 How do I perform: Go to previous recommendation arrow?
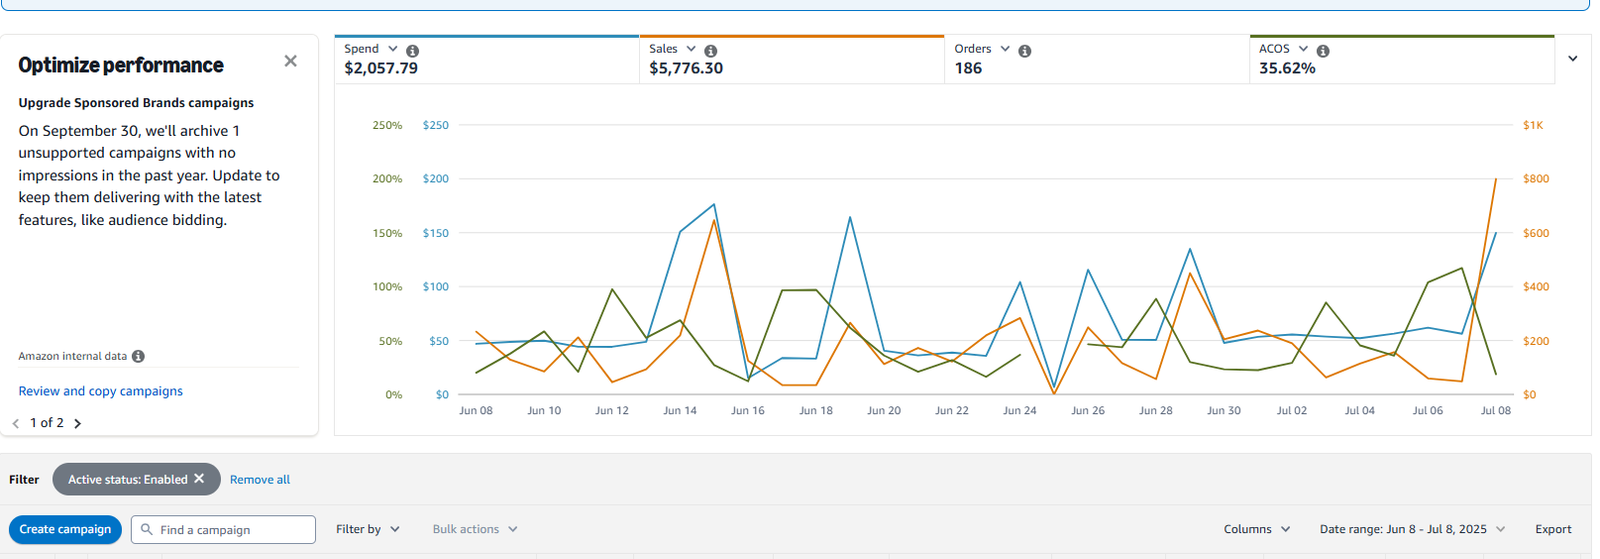point(16,424)
